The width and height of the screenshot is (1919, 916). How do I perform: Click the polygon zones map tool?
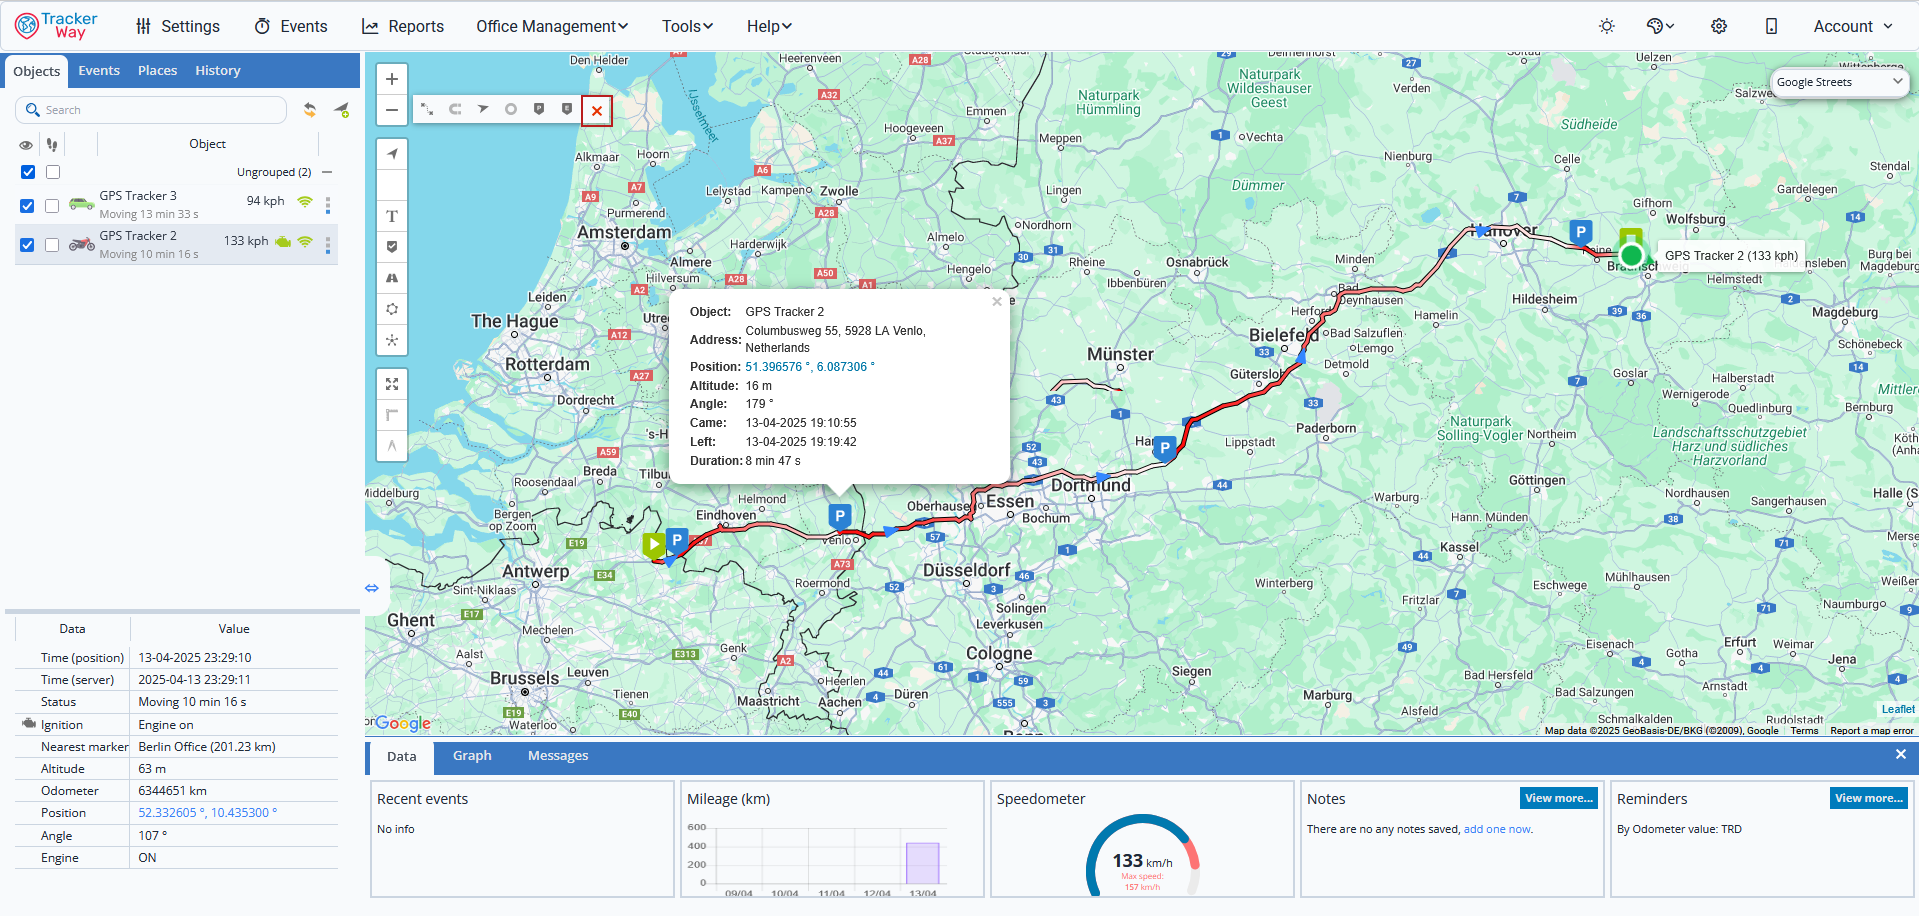(x=392, y=309)
